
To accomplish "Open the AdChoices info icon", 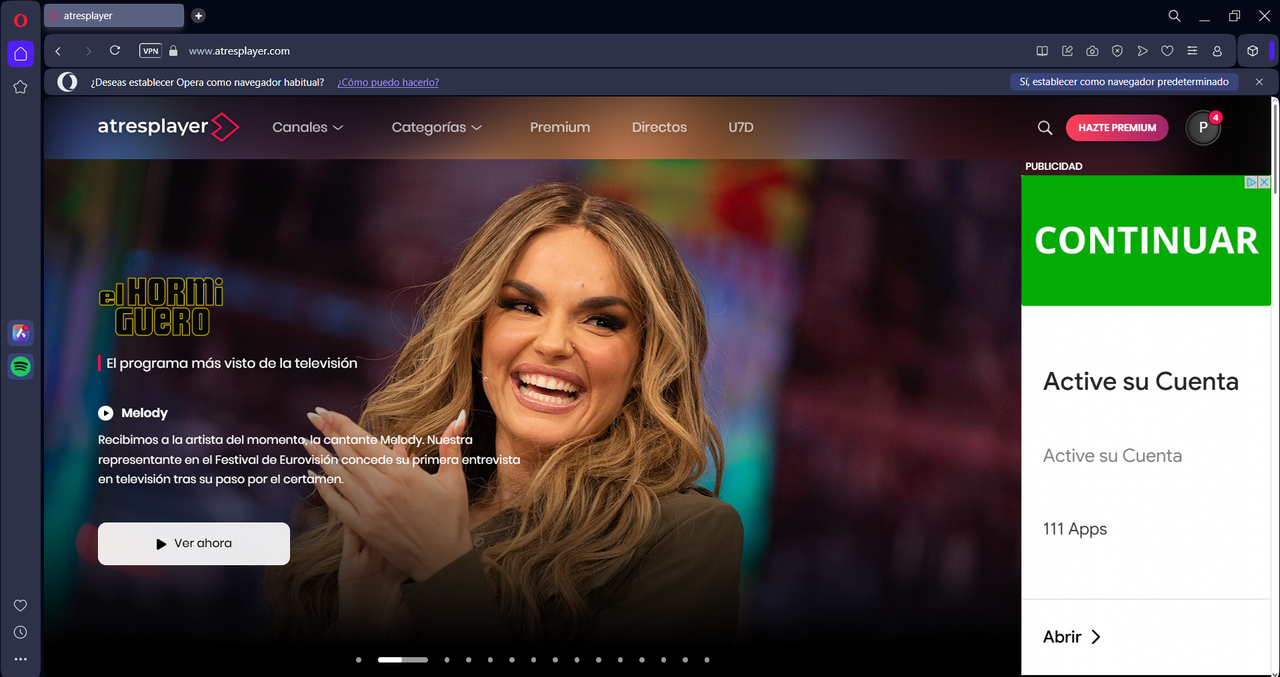I will coord(1251,182).
